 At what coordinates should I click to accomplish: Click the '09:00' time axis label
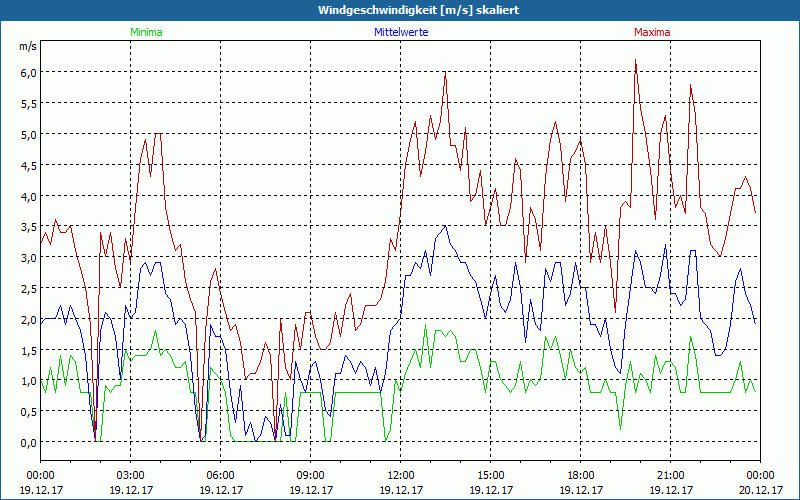pos(310,476)
